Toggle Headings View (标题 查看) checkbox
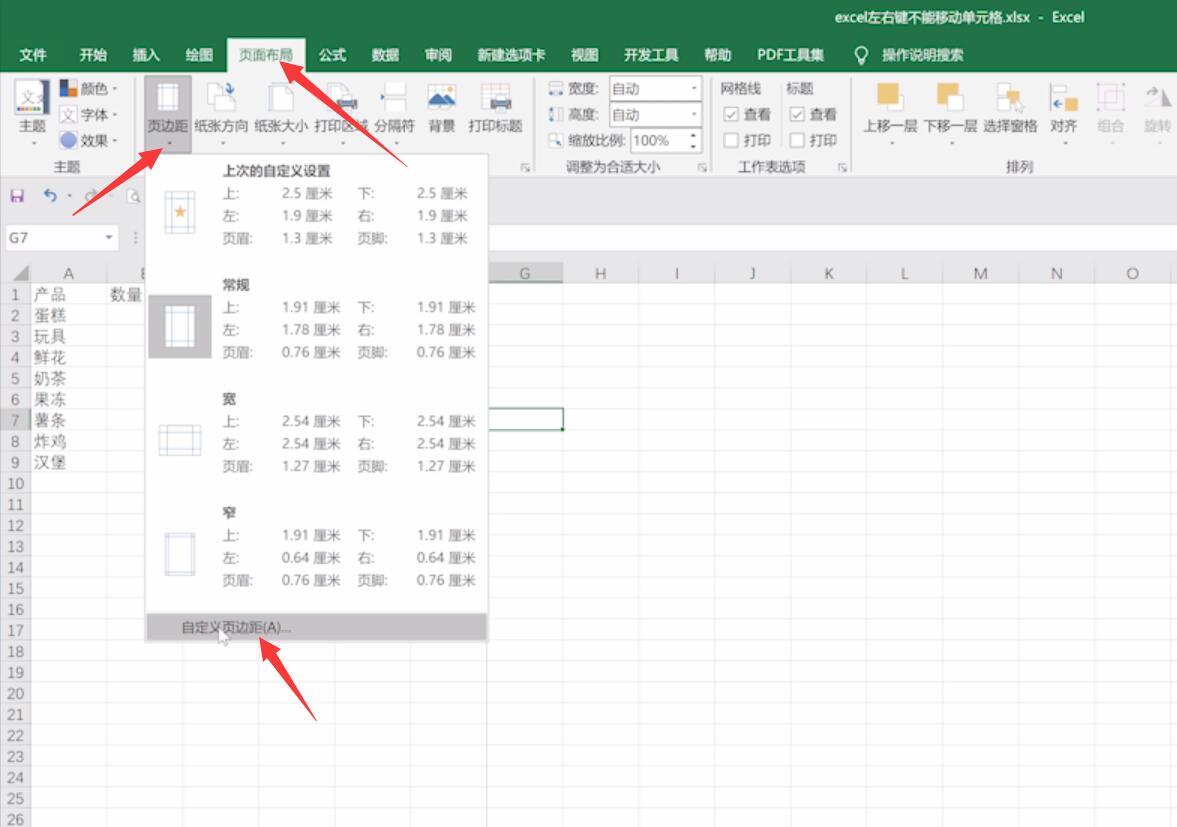The image size is (1177, 827). point(797,114)
